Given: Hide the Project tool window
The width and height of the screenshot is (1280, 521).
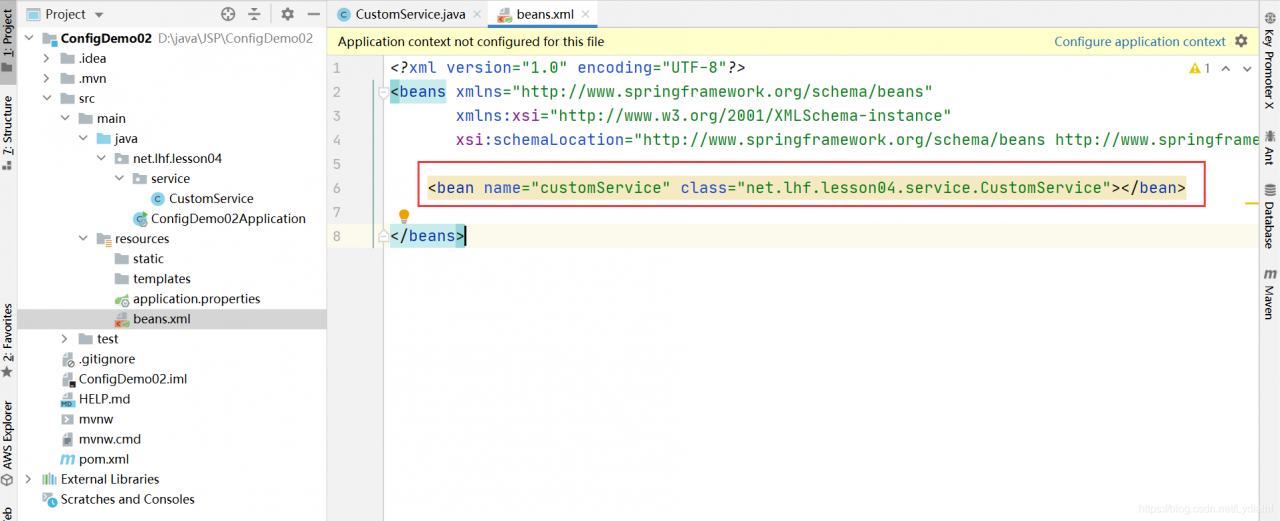Looking at the screenshot, I should pyautogui.click(x=313, y=14).
